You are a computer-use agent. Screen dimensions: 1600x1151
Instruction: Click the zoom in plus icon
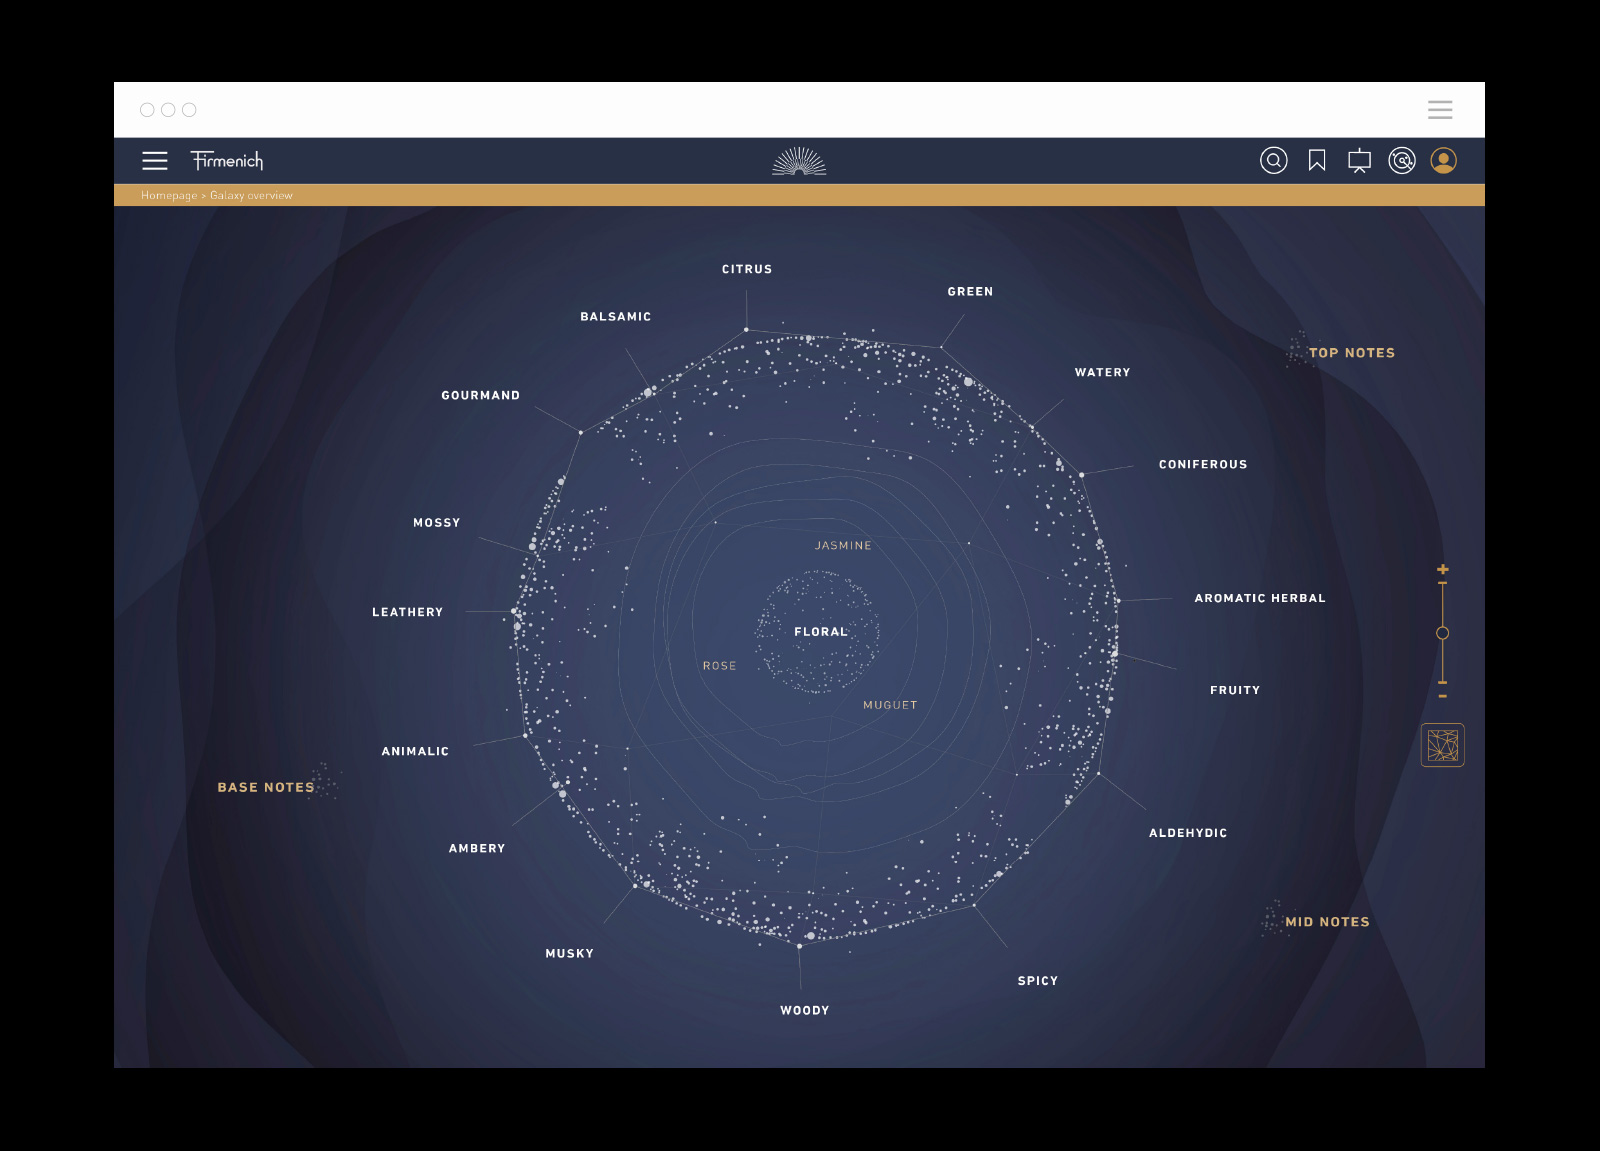point(1442,569)
